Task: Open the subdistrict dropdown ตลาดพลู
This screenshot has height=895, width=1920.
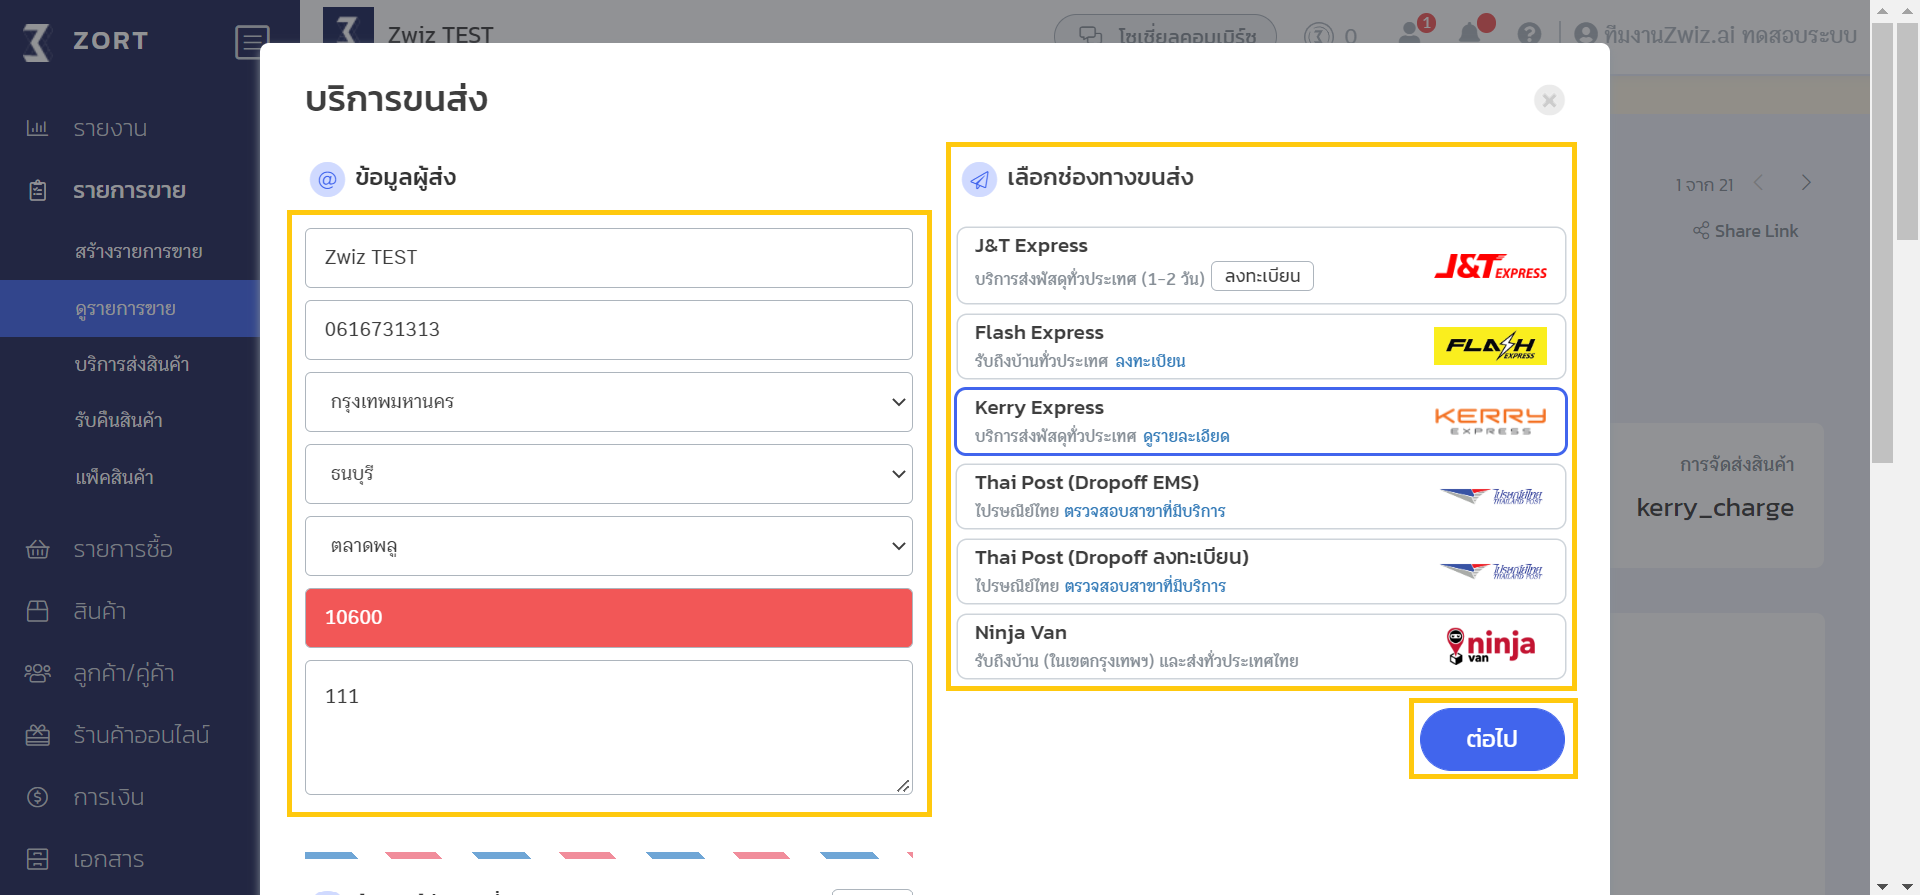Action: (x=609, y=546)
